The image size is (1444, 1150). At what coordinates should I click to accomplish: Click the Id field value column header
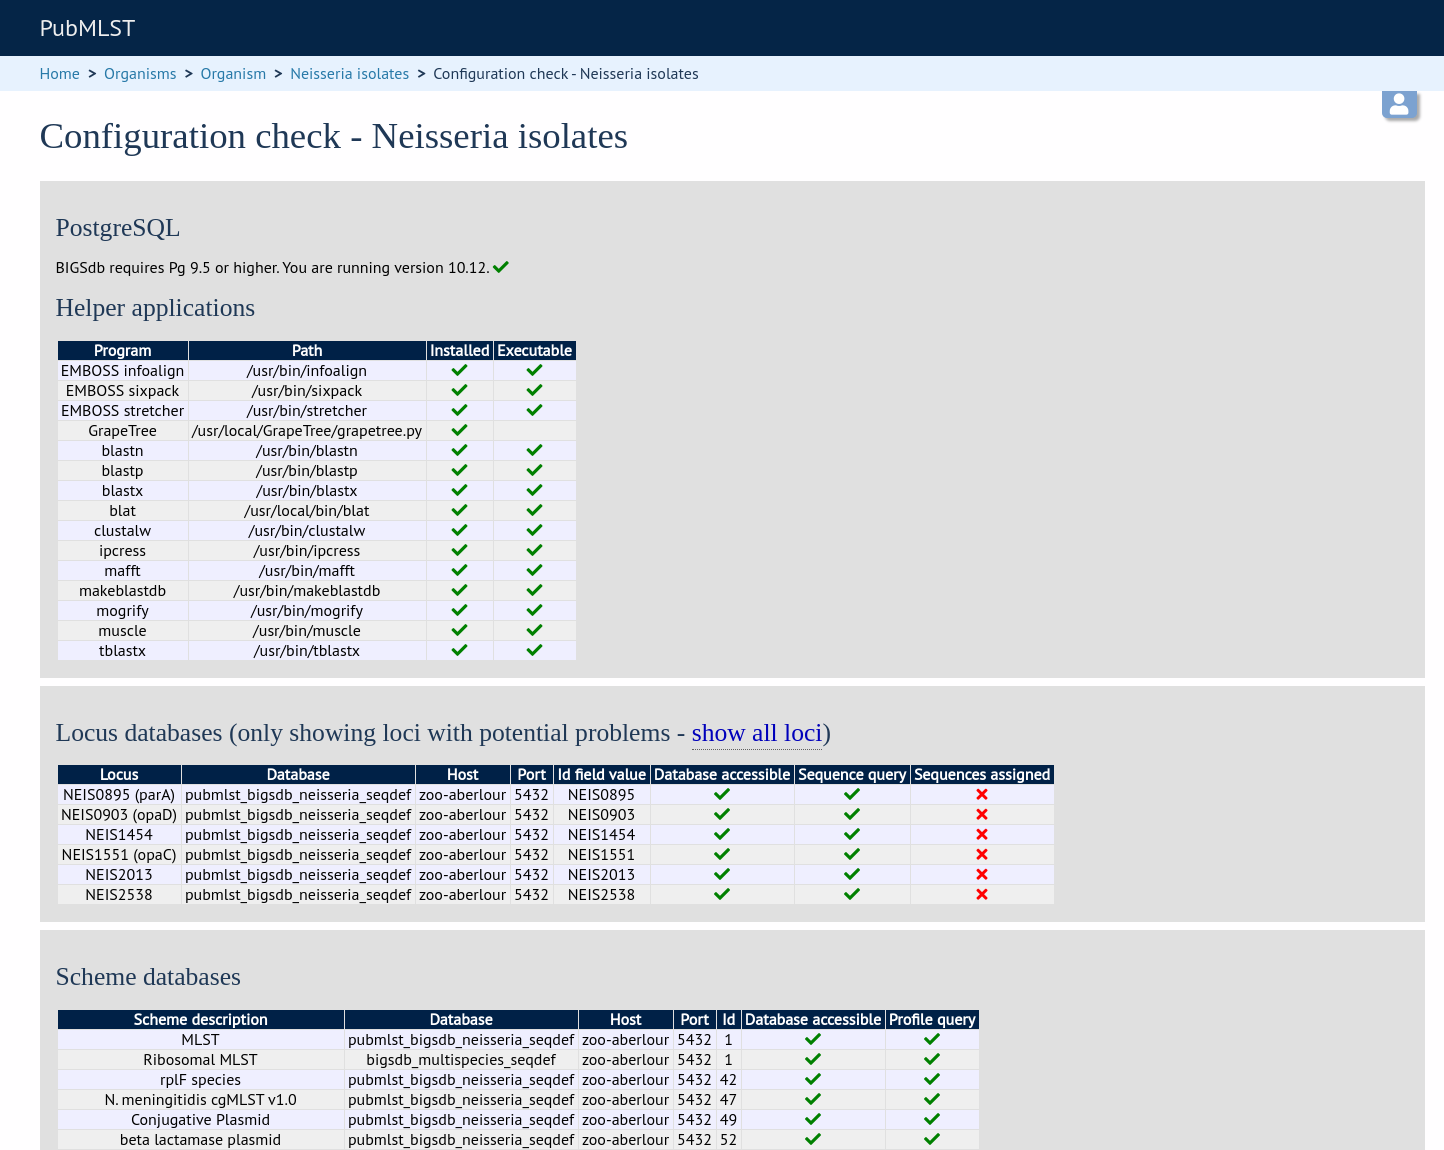pyautogui.click(x=602, y=774)
